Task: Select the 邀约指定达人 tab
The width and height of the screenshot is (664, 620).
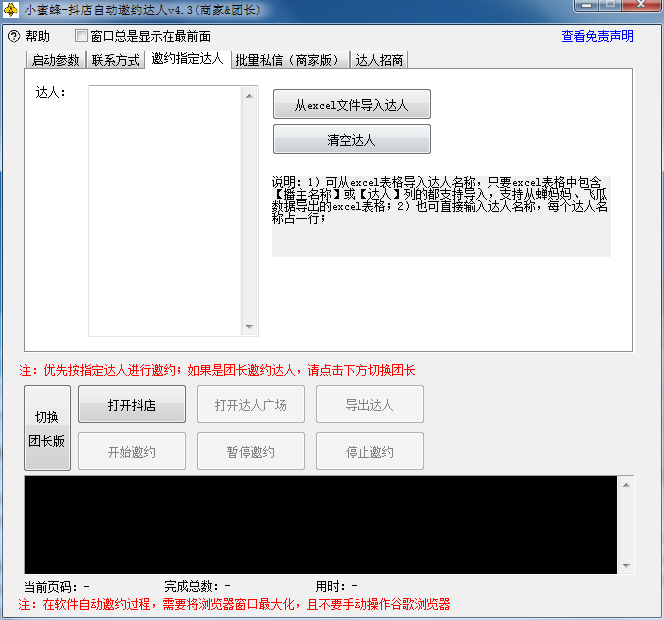Action: pyautogui.click(x=188, y=59)
